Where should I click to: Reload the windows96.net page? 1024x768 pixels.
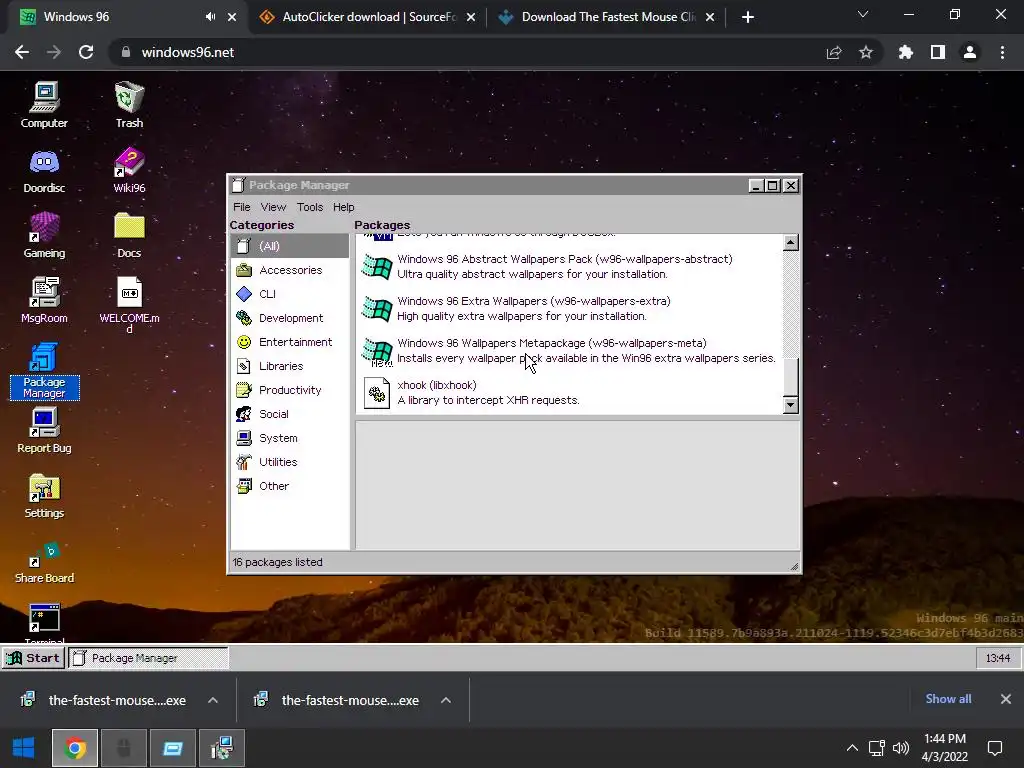[86, 52]
